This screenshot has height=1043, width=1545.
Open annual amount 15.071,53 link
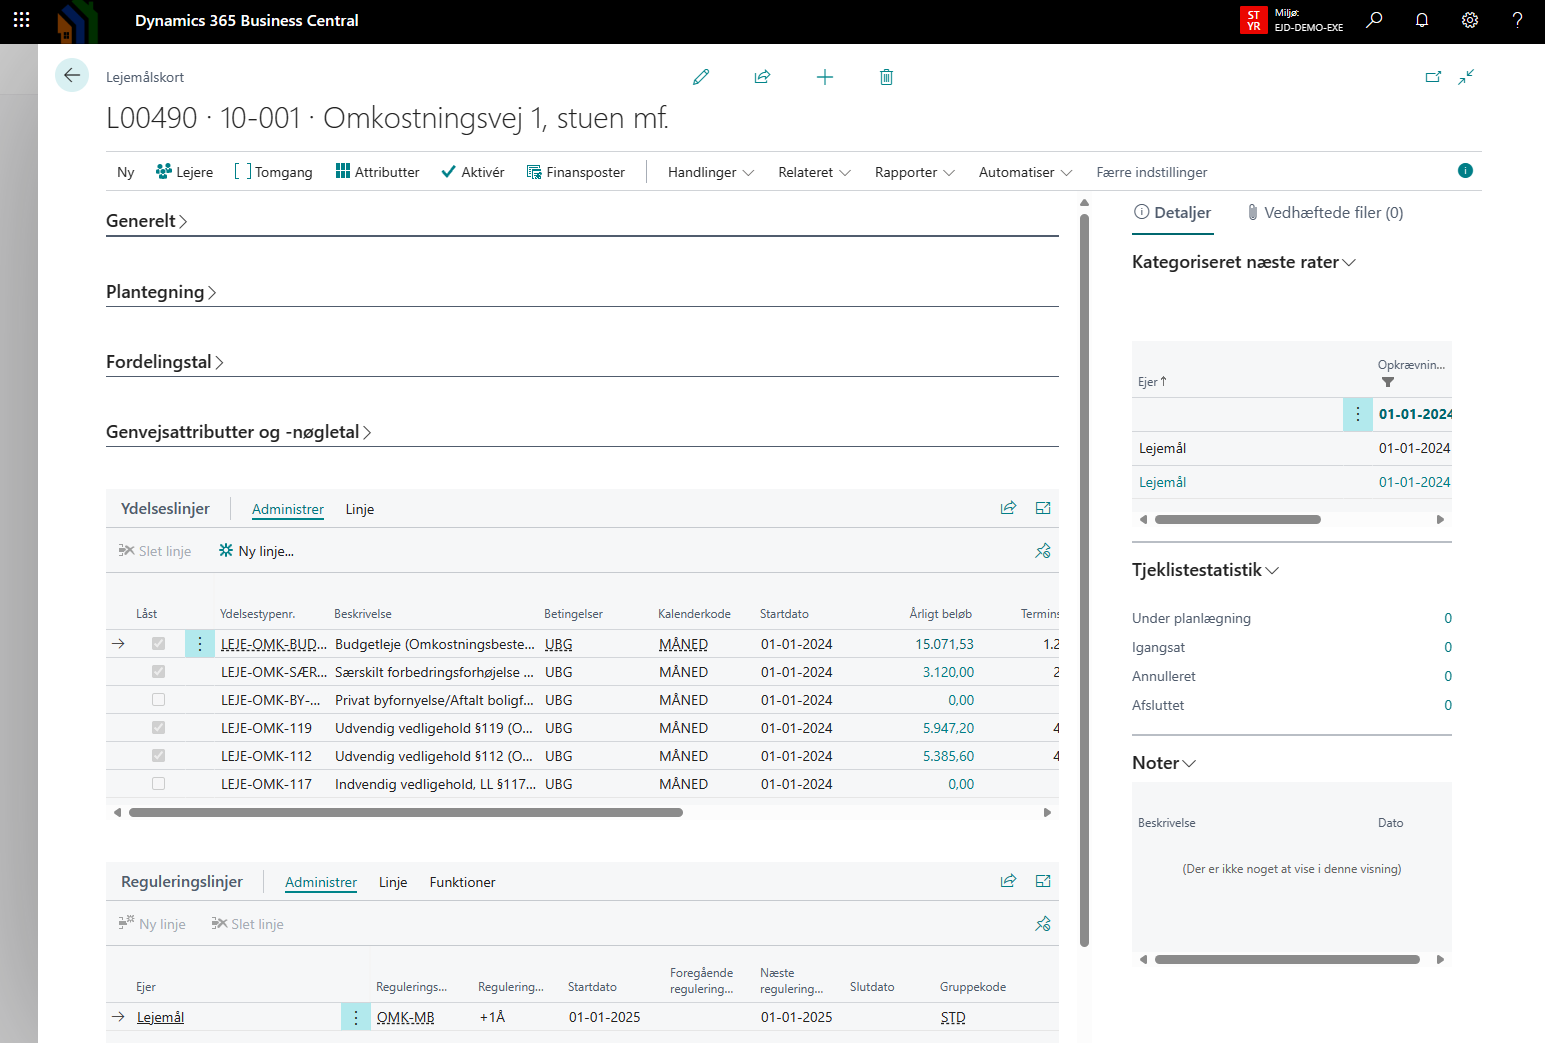tap(944, 644)
